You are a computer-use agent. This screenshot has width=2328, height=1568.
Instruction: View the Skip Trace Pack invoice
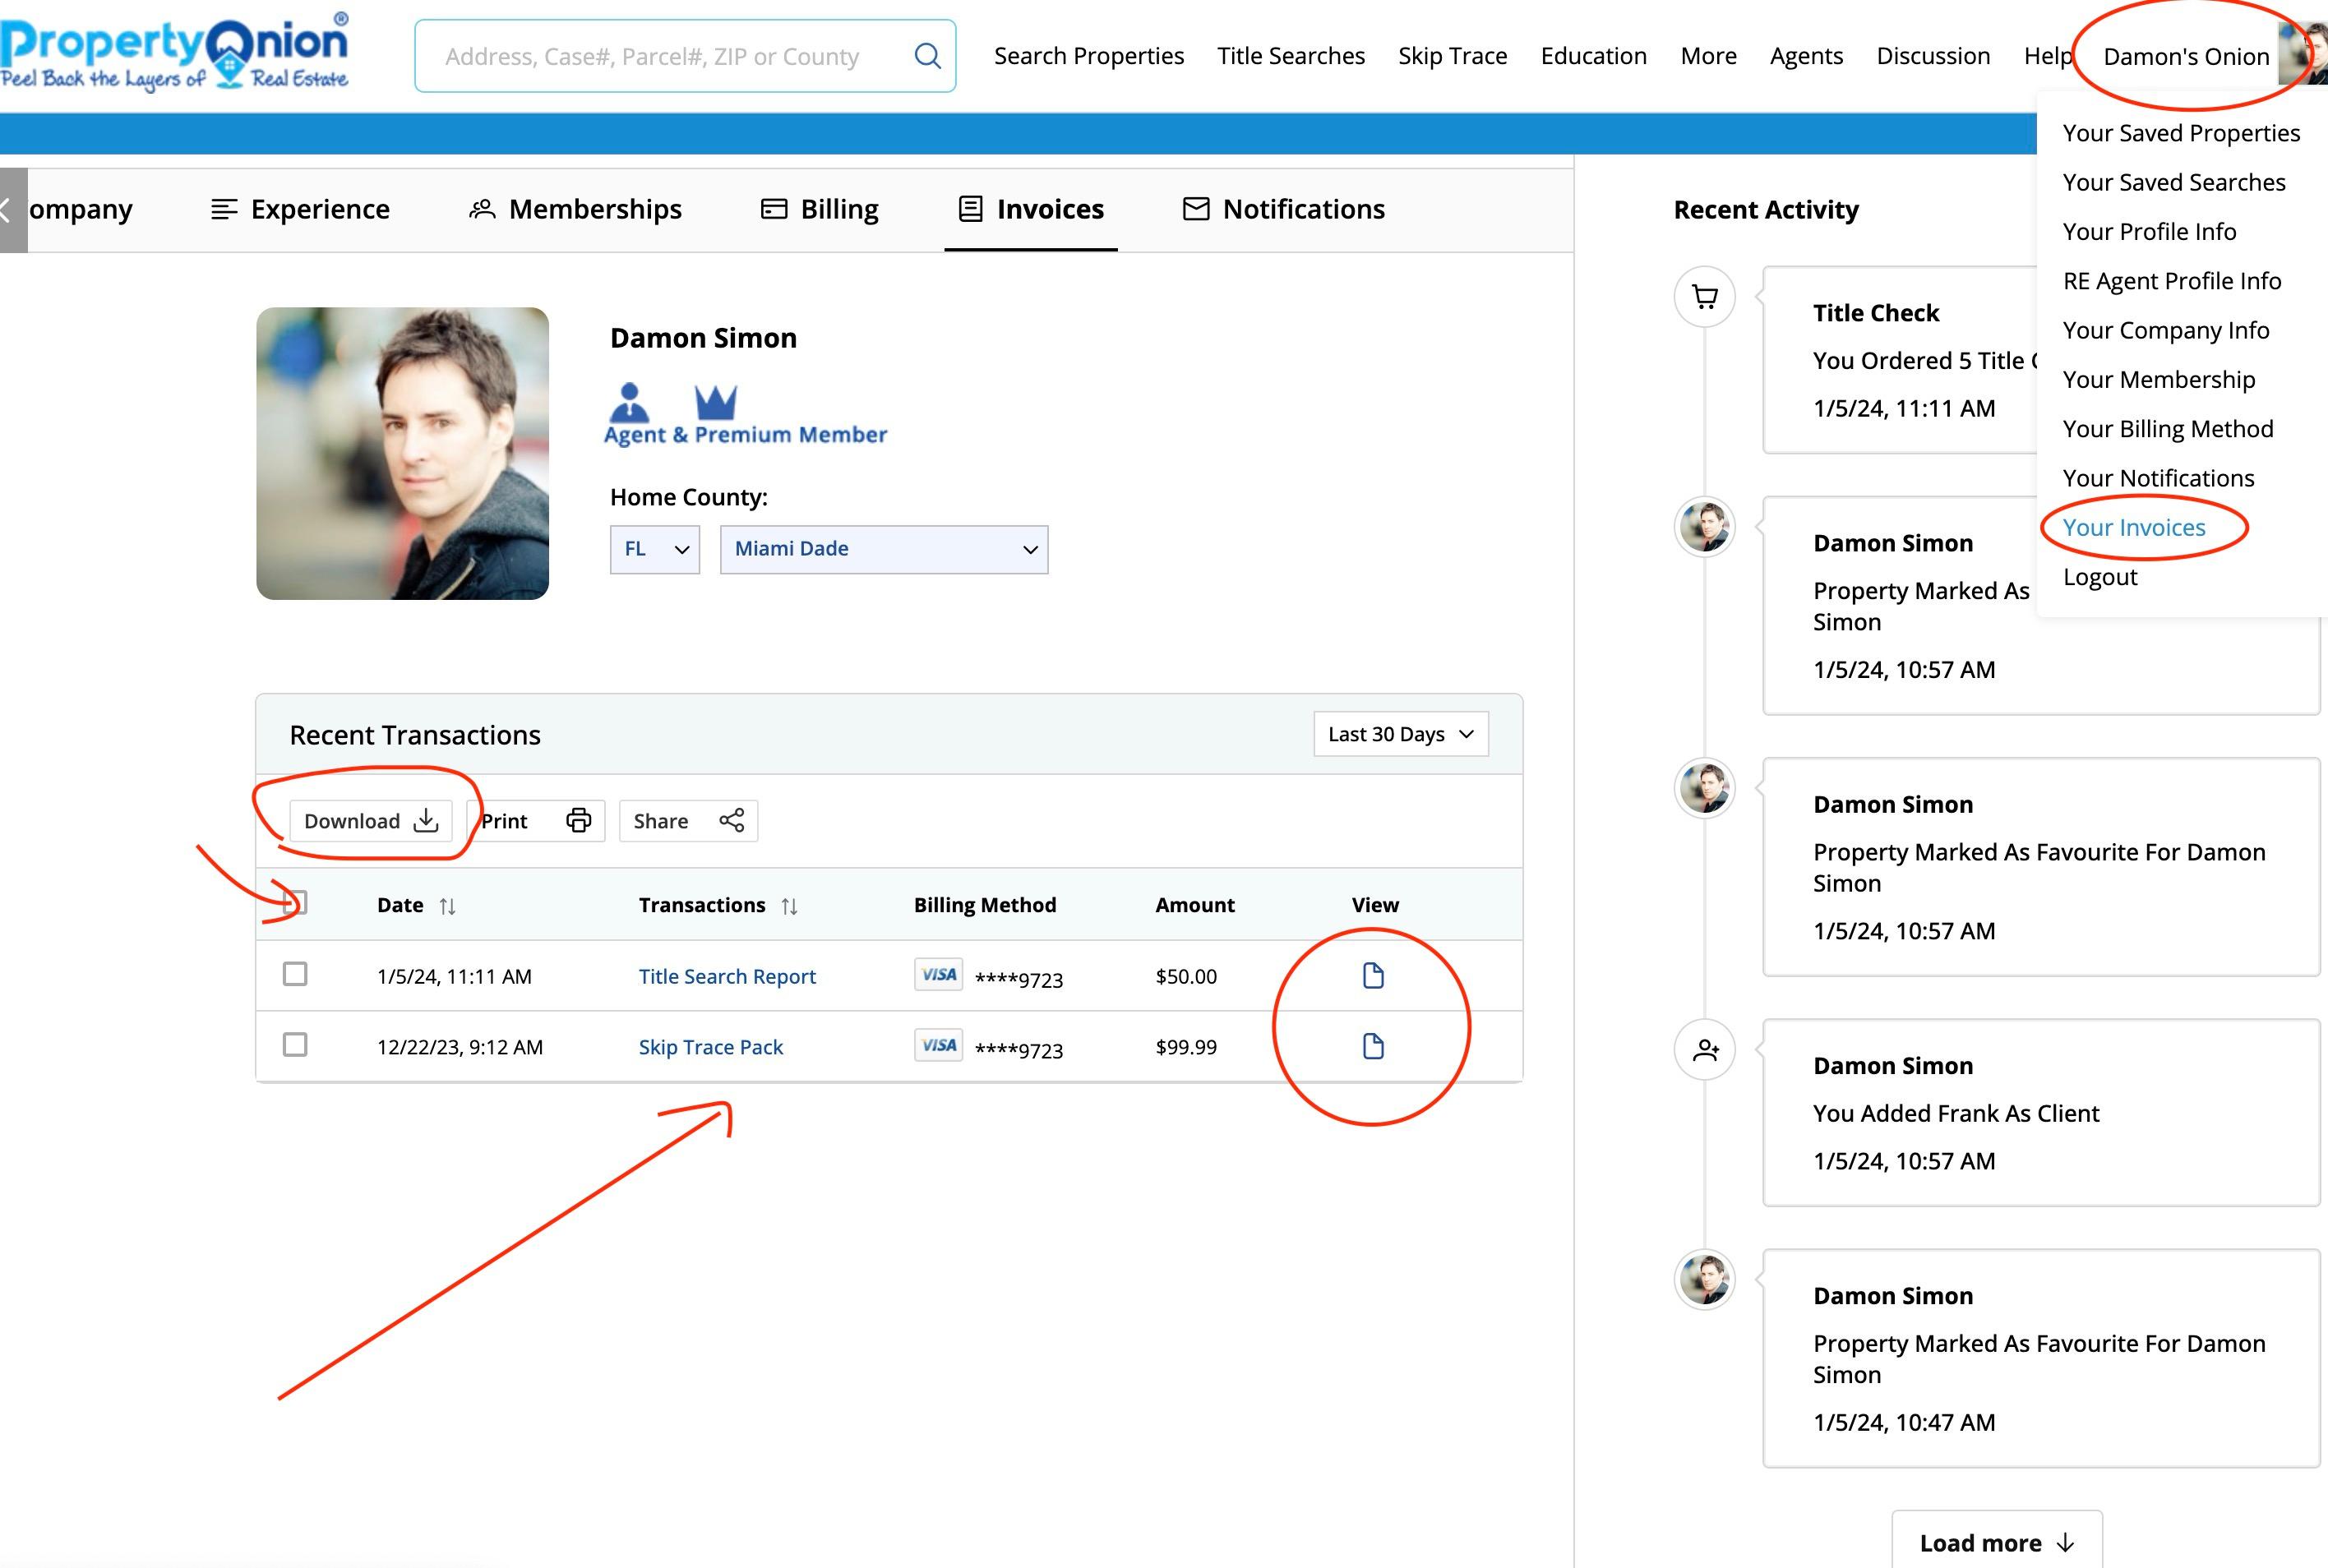pyautogui.click(x=1372, y=1045)
